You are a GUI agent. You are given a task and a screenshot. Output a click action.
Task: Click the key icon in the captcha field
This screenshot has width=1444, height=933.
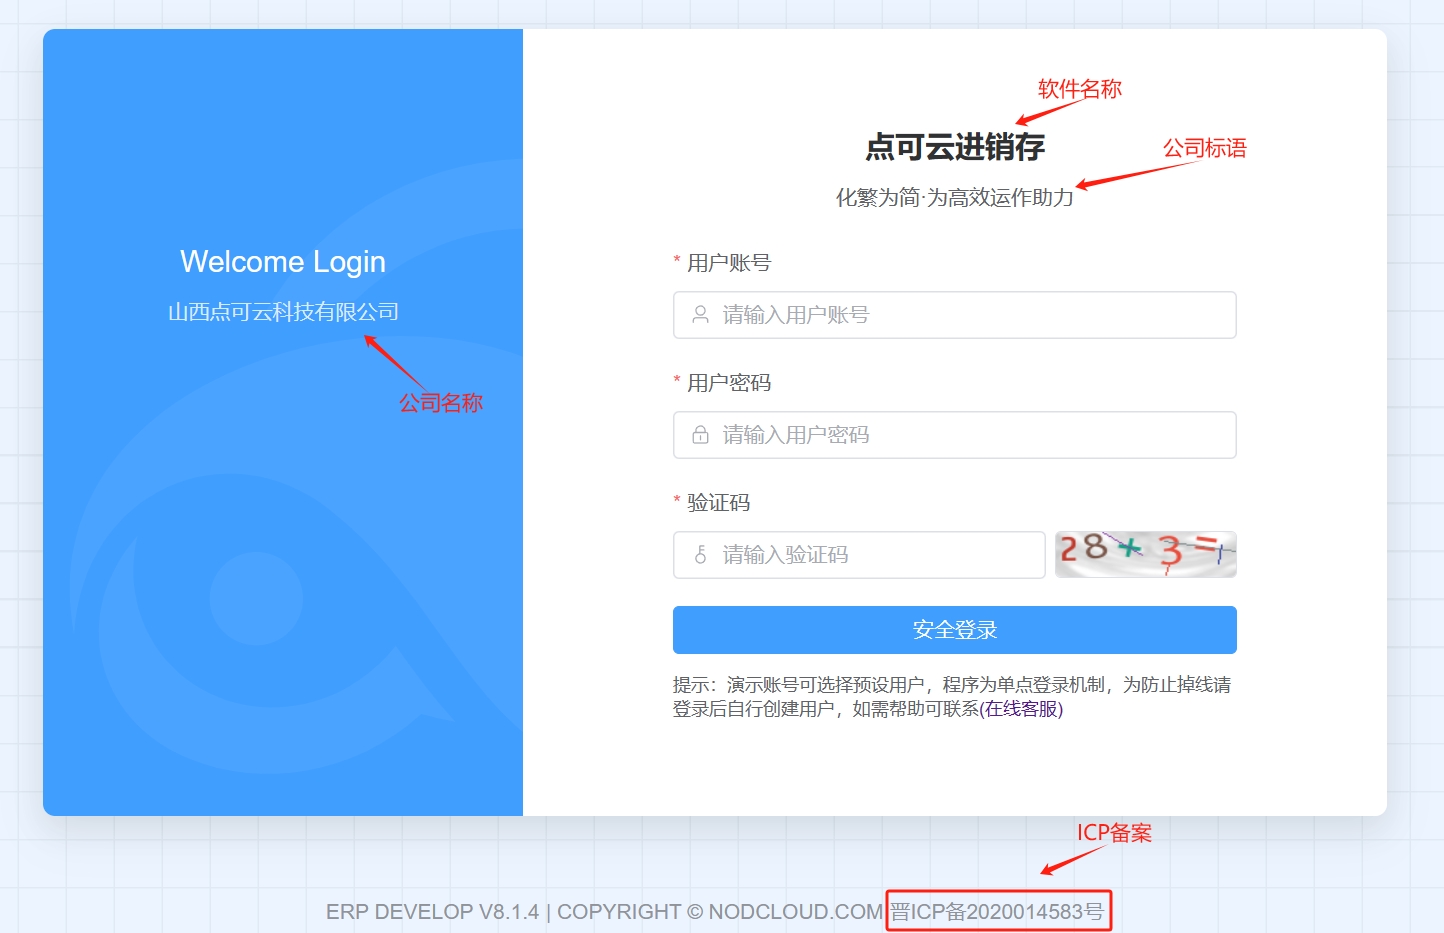(x=701, y=555)
